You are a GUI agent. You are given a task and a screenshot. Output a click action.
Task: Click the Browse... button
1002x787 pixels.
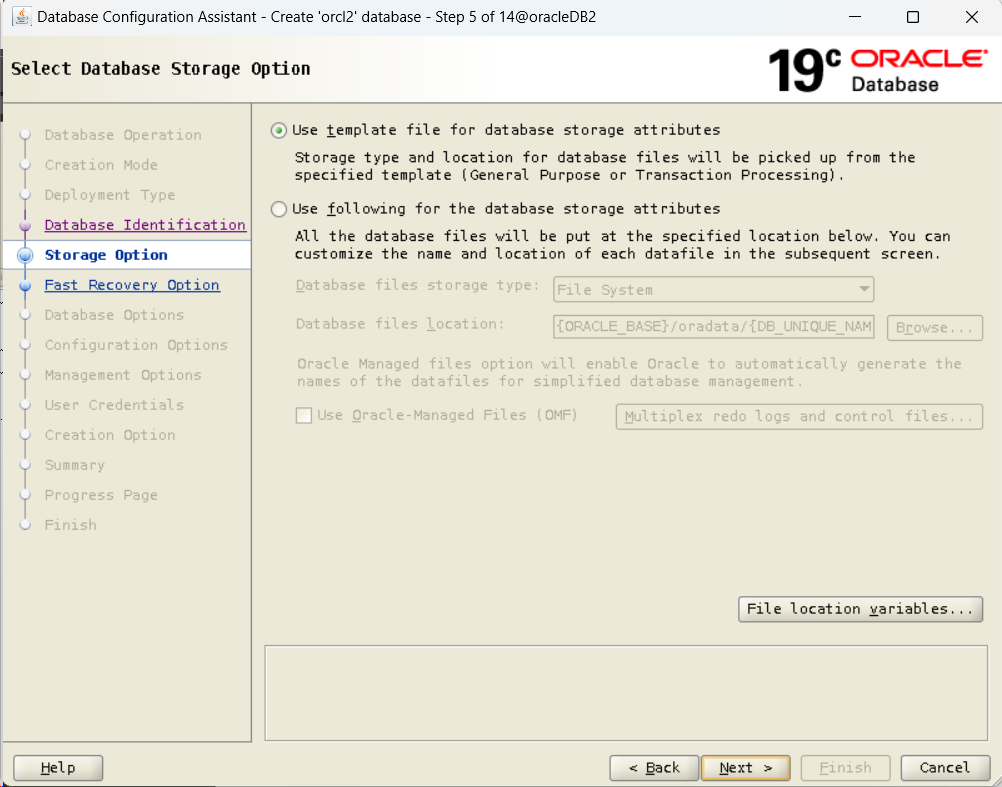point(934,327)
